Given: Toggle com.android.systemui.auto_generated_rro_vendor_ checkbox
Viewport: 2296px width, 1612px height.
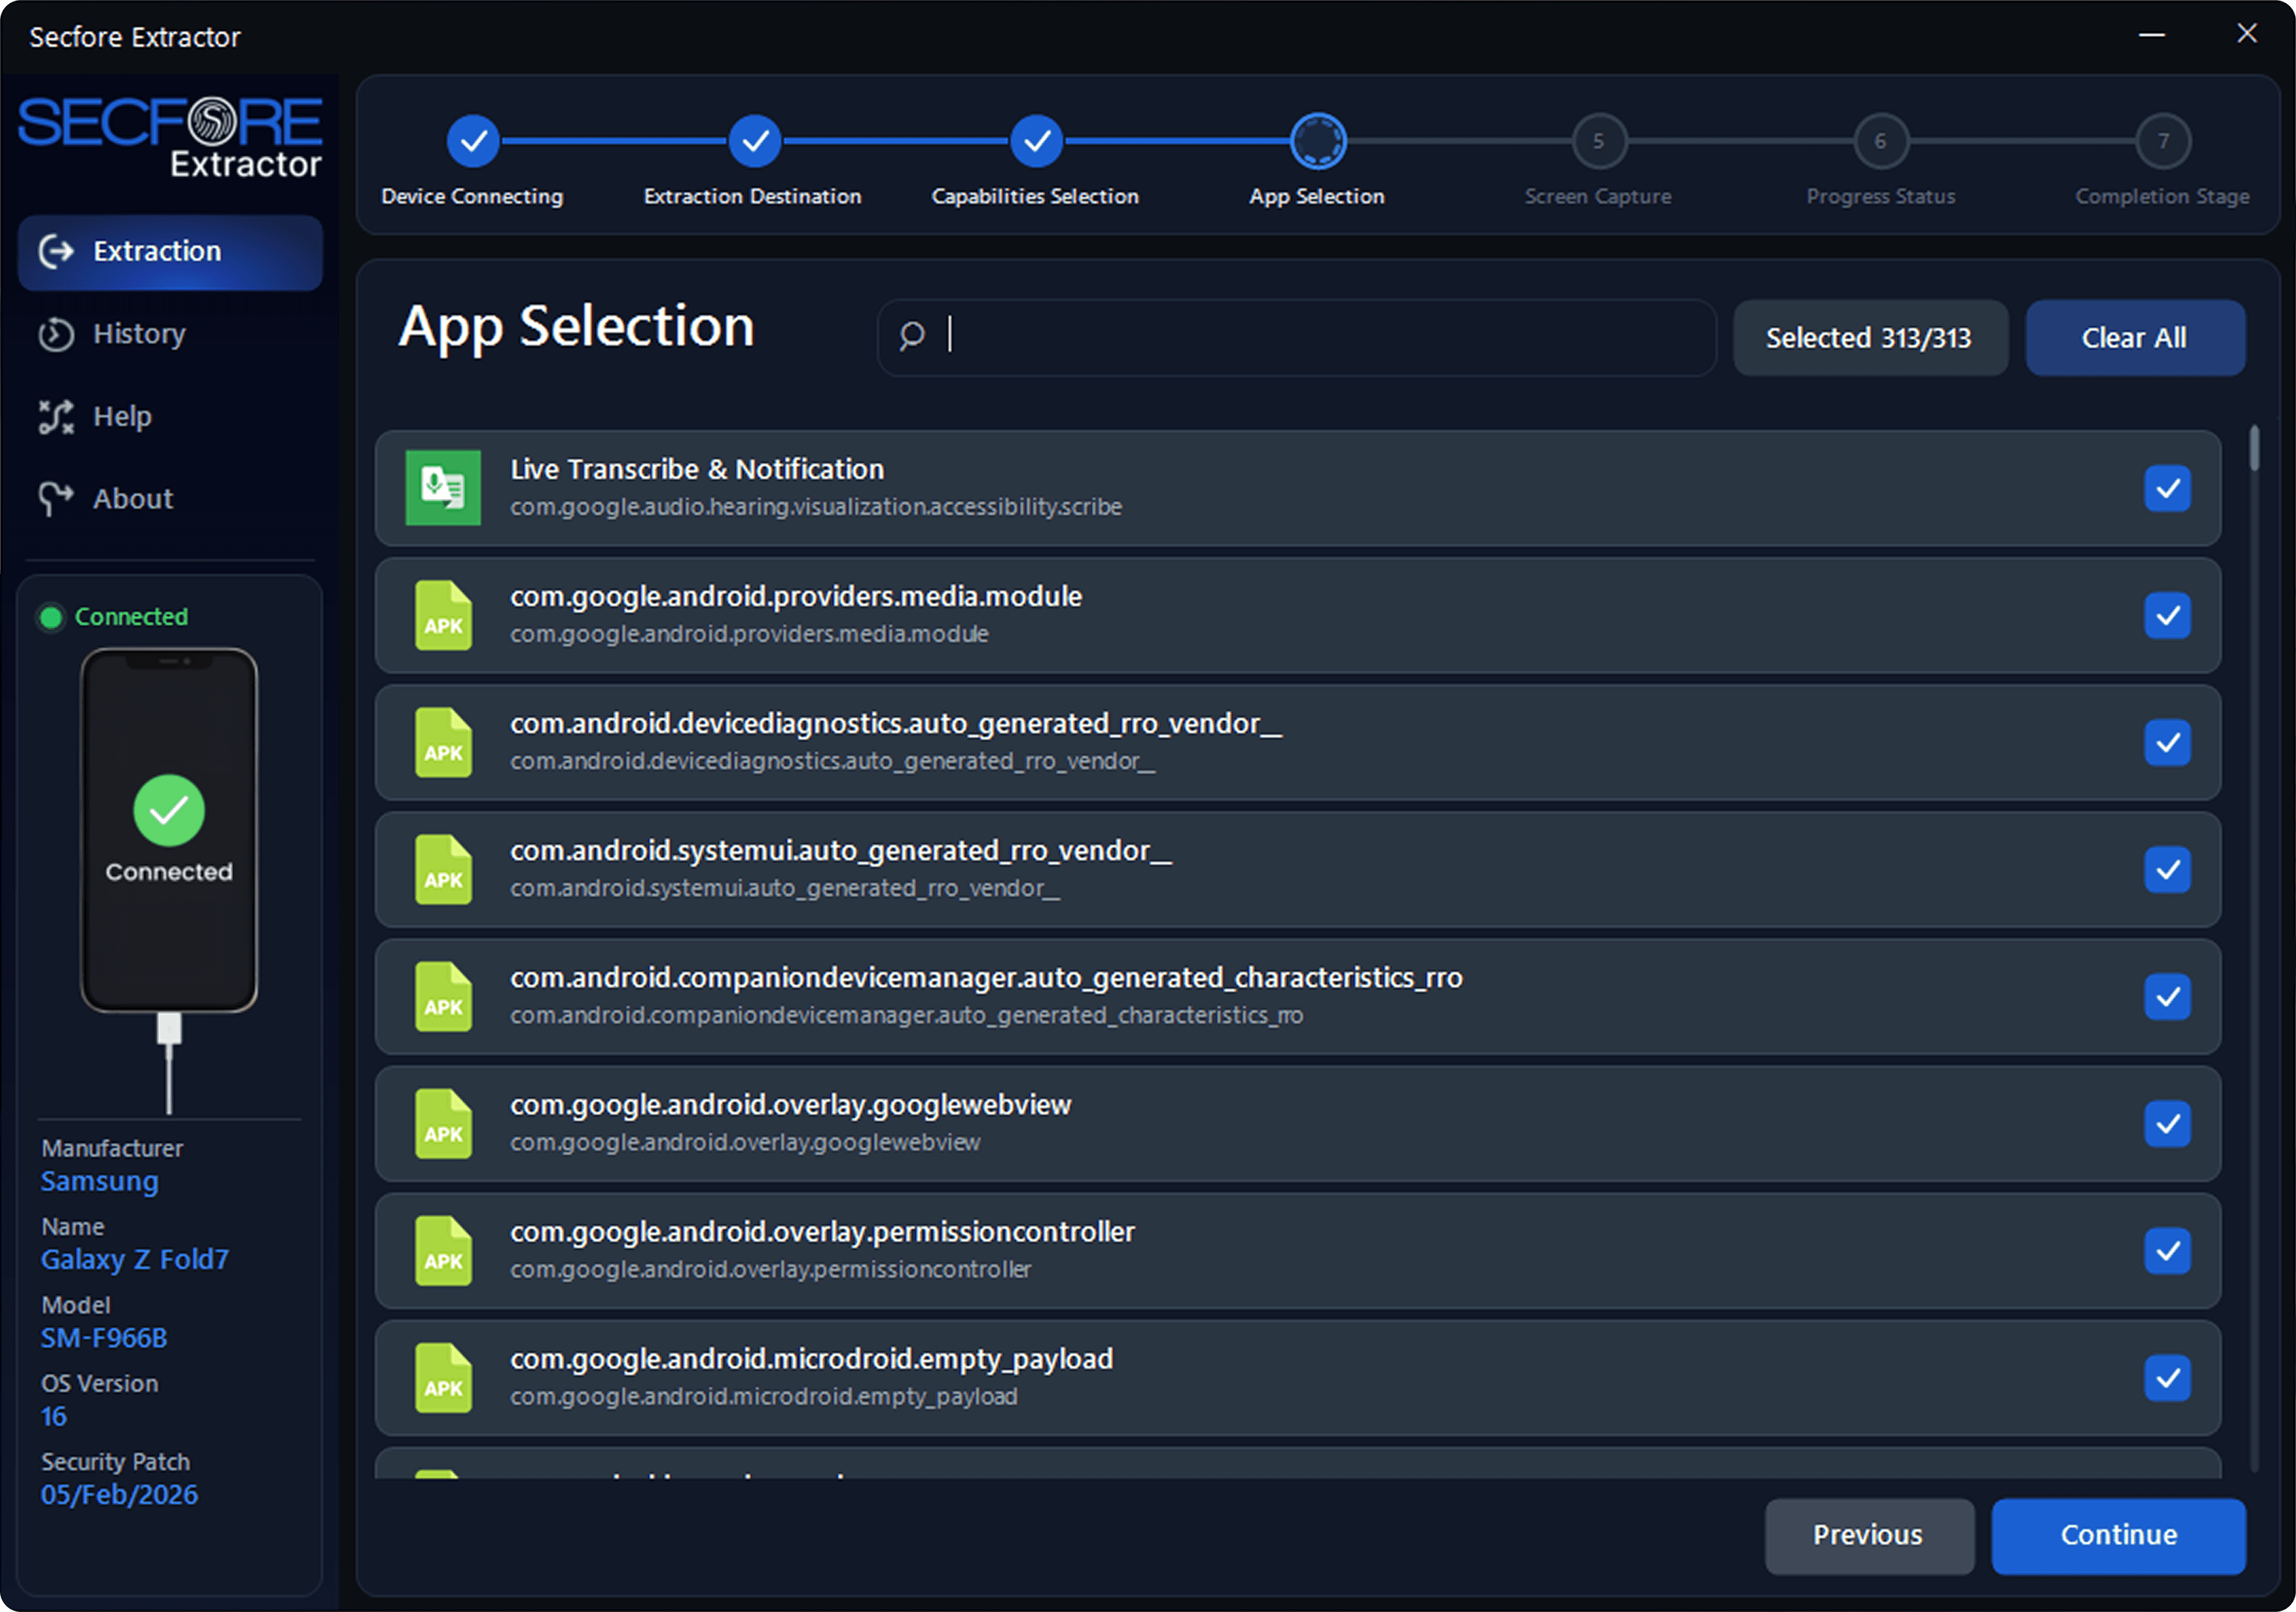Looking at the screenshot, I should [2167, 870].
